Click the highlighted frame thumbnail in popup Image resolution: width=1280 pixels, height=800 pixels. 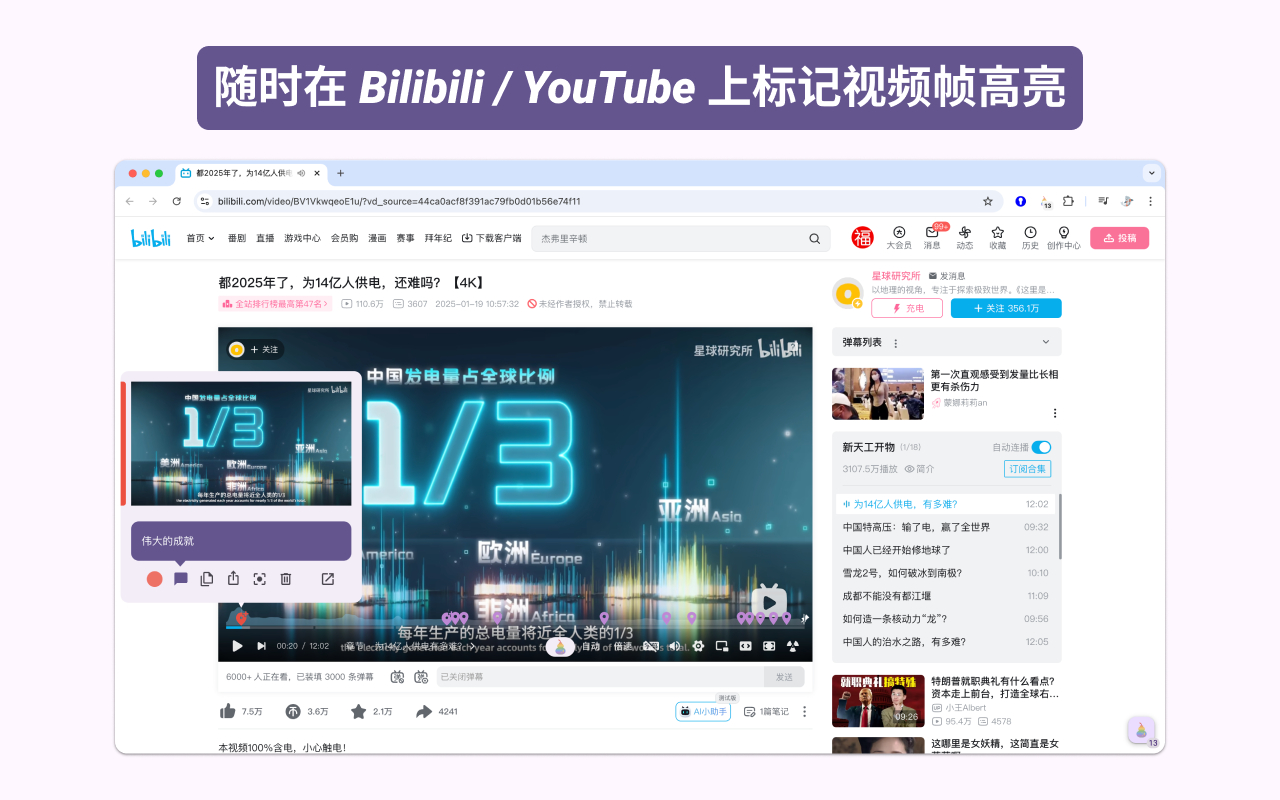[241, 443]
